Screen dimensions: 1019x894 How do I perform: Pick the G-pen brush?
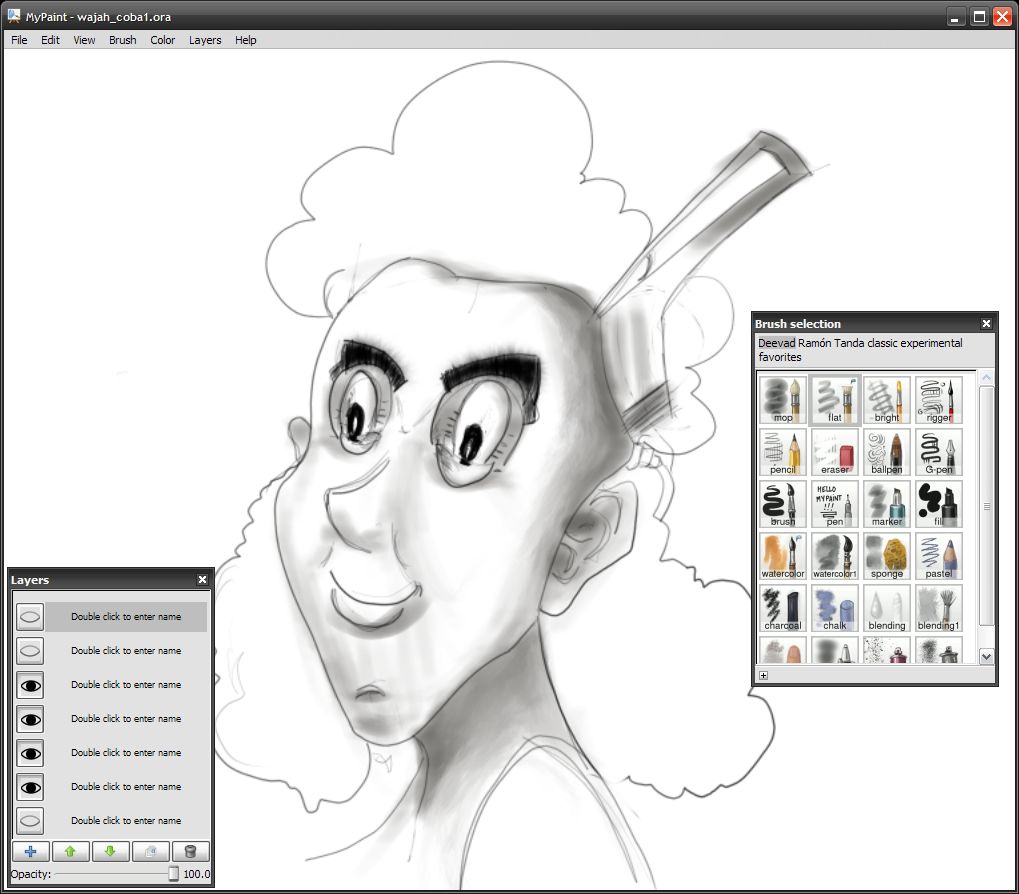(x=937, y=450)
